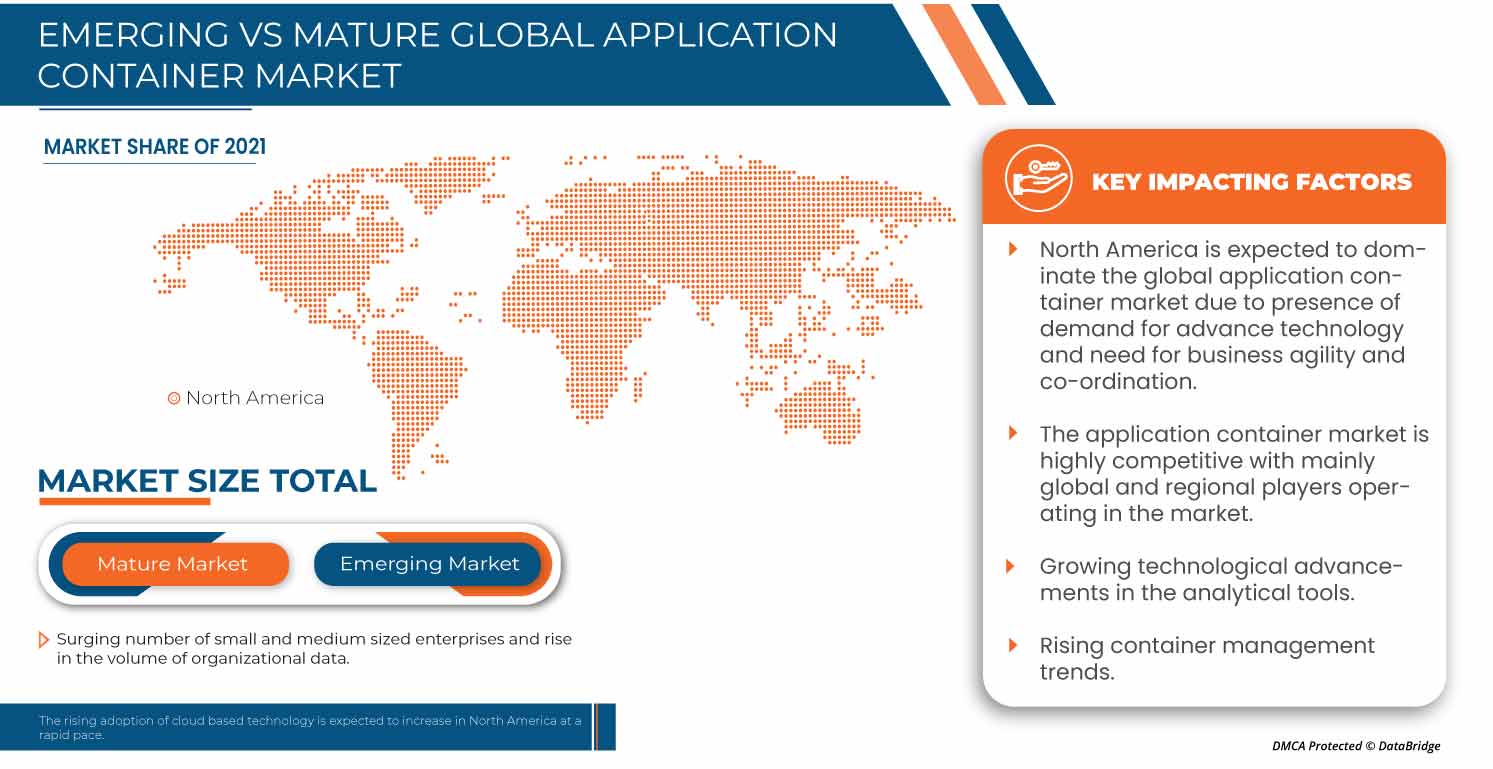
Task: Select the Emerging Market button
Action: pos(429,564)
